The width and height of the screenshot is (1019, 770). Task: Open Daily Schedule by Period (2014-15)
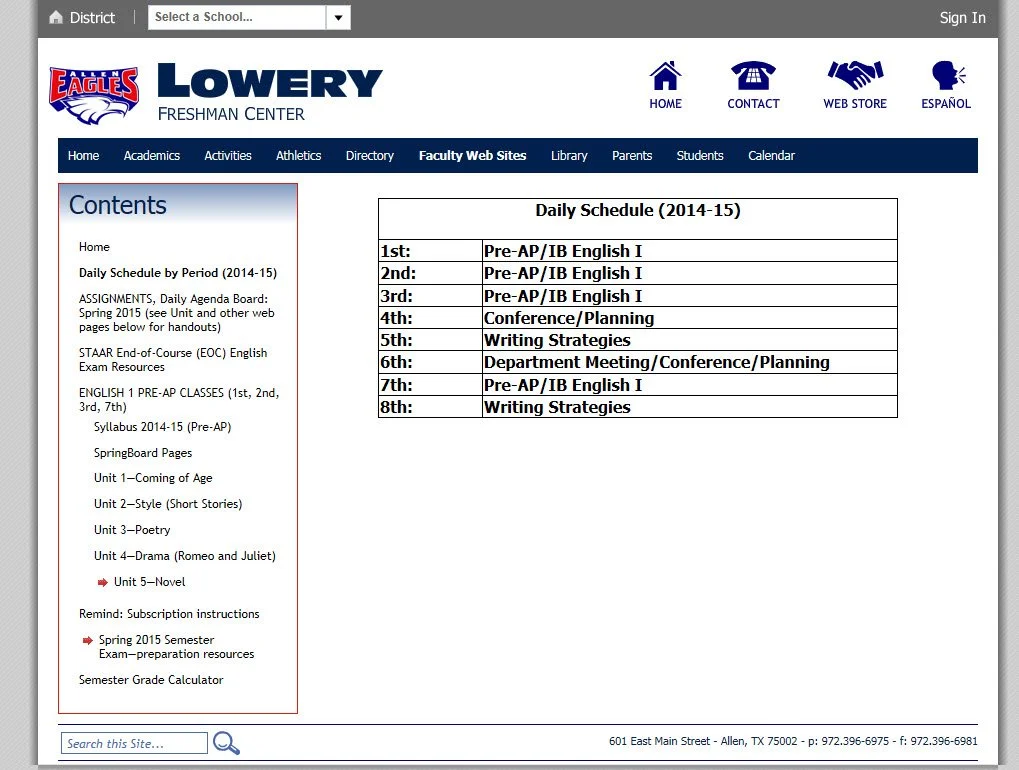(x=178, y=272)
